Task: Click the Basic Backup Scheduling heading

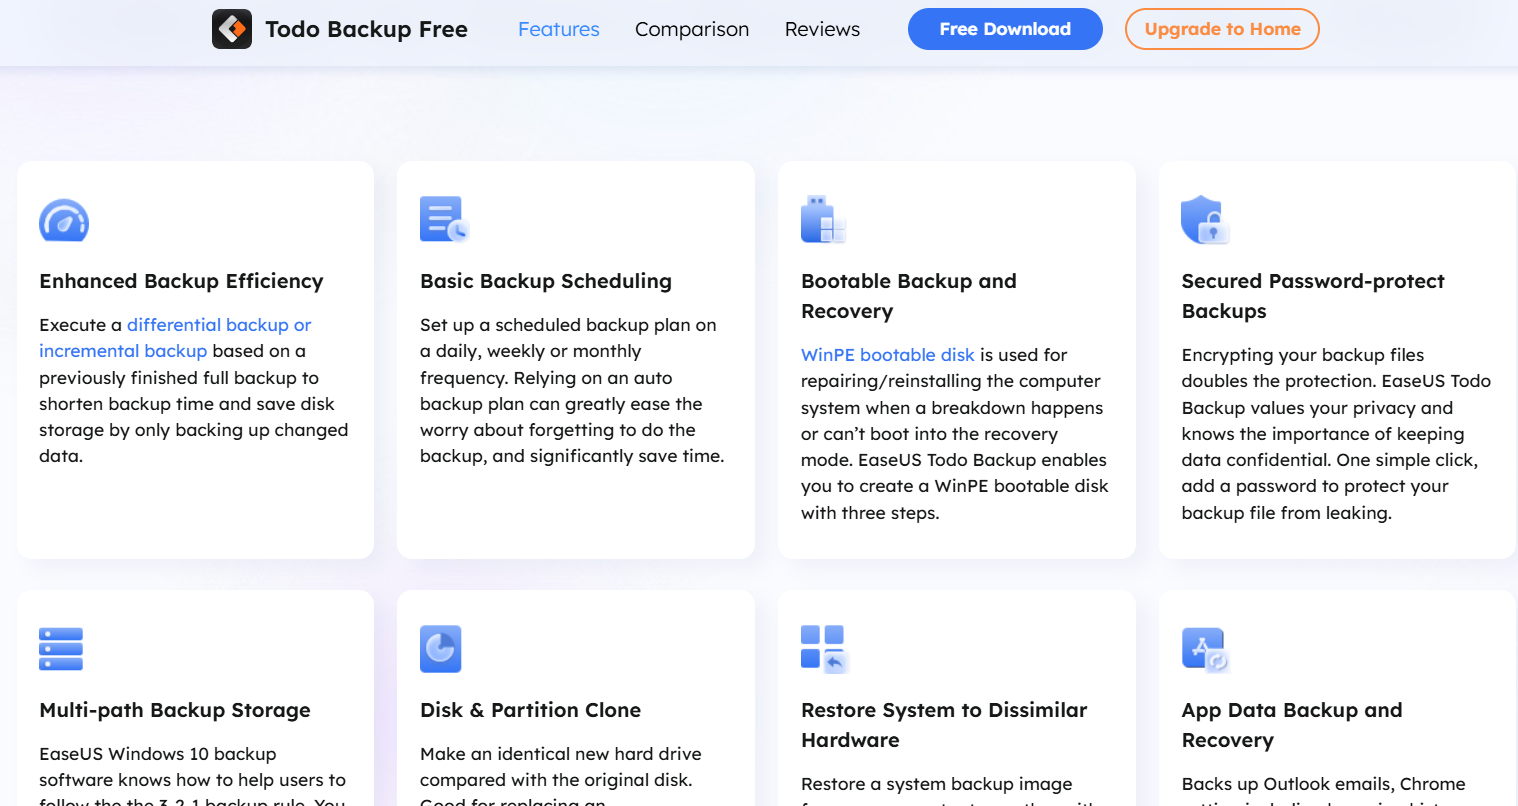Action: (x=545, y=281)
